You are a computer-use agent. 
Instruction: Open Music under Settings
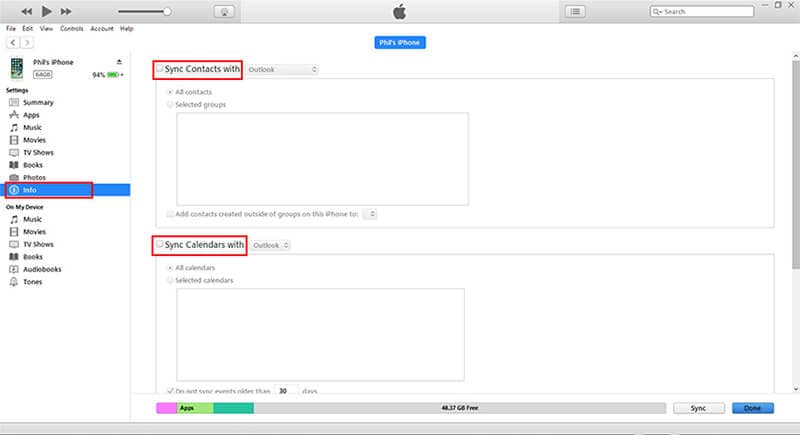tap(32, 127)
